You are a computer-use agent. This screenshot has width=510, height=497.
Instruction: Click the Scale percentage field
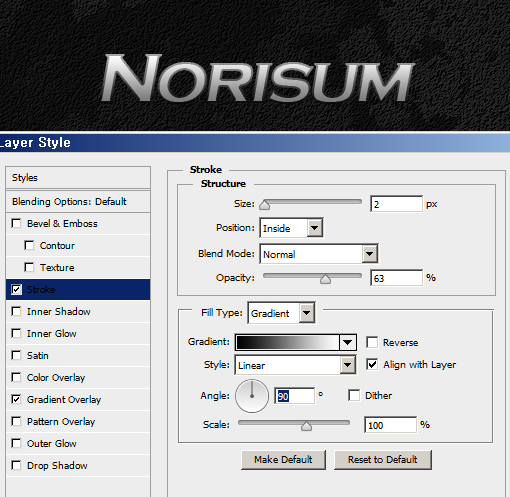click(390, 425)
